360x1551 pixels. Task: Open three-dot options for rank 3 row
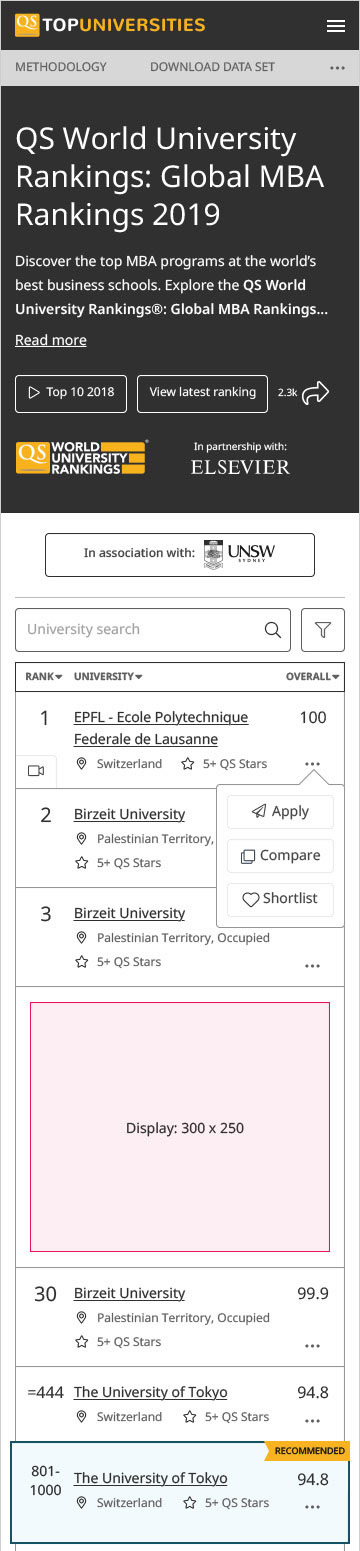click(312, 966)
